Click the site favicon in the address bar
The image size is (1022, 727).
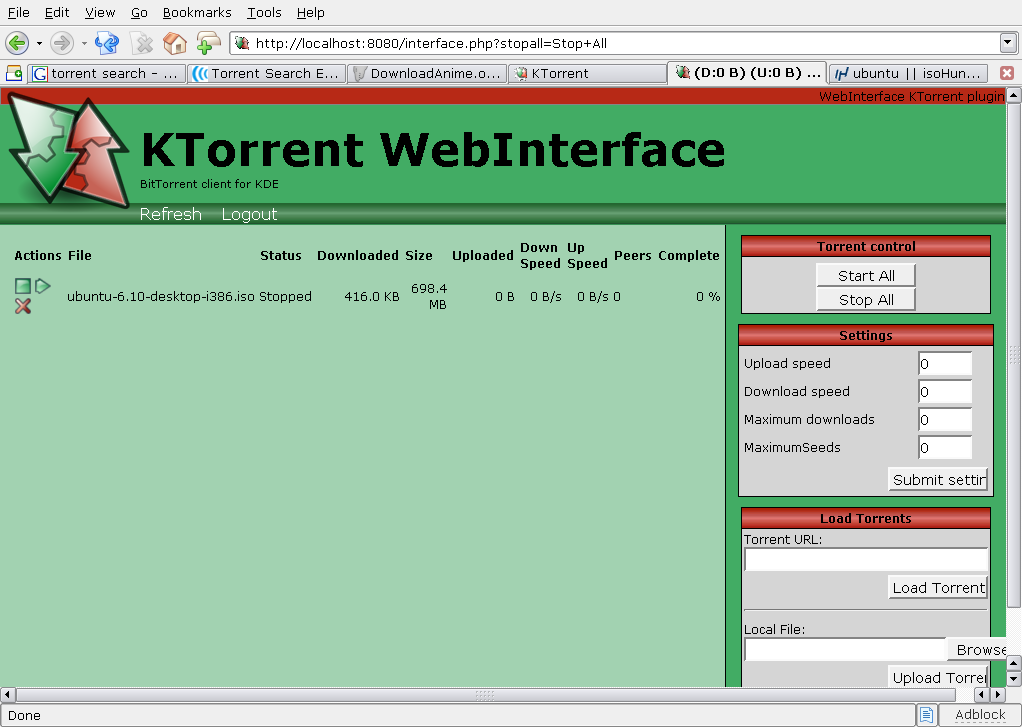(242, 43)
